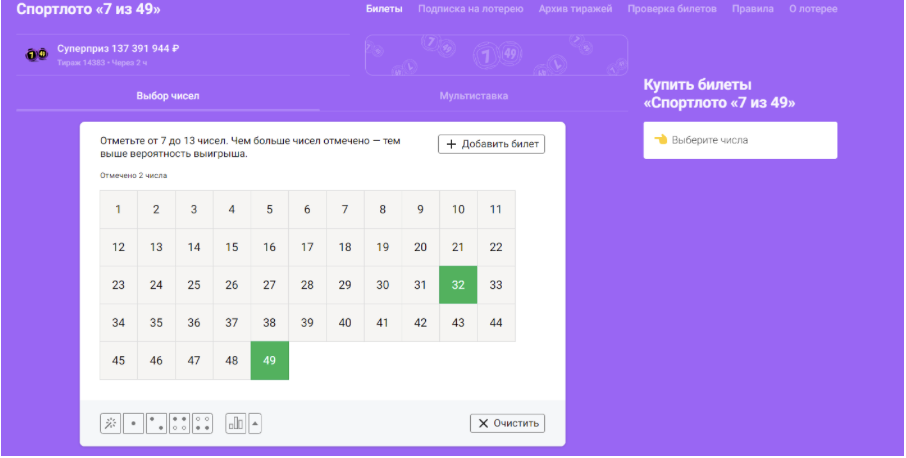Click the lottery balls banner image
The height and width of the screenshot is (458, 906).
click(x=496, y=56)
